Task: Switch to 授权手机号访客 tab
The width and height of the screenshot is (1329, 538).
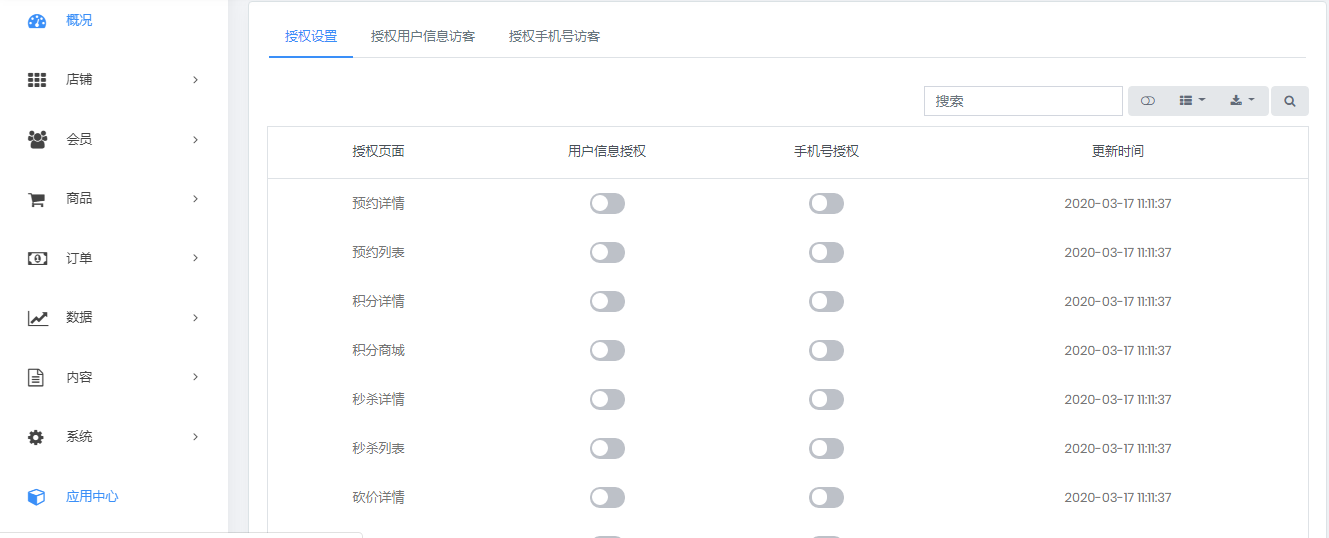Action: [x=554, y=37]
